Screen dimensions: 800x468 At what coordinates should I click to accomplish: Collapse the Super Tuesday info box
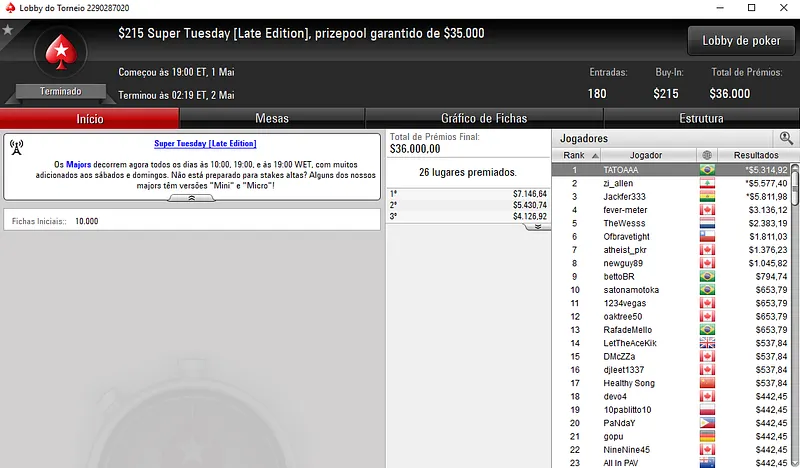(191, 198)
